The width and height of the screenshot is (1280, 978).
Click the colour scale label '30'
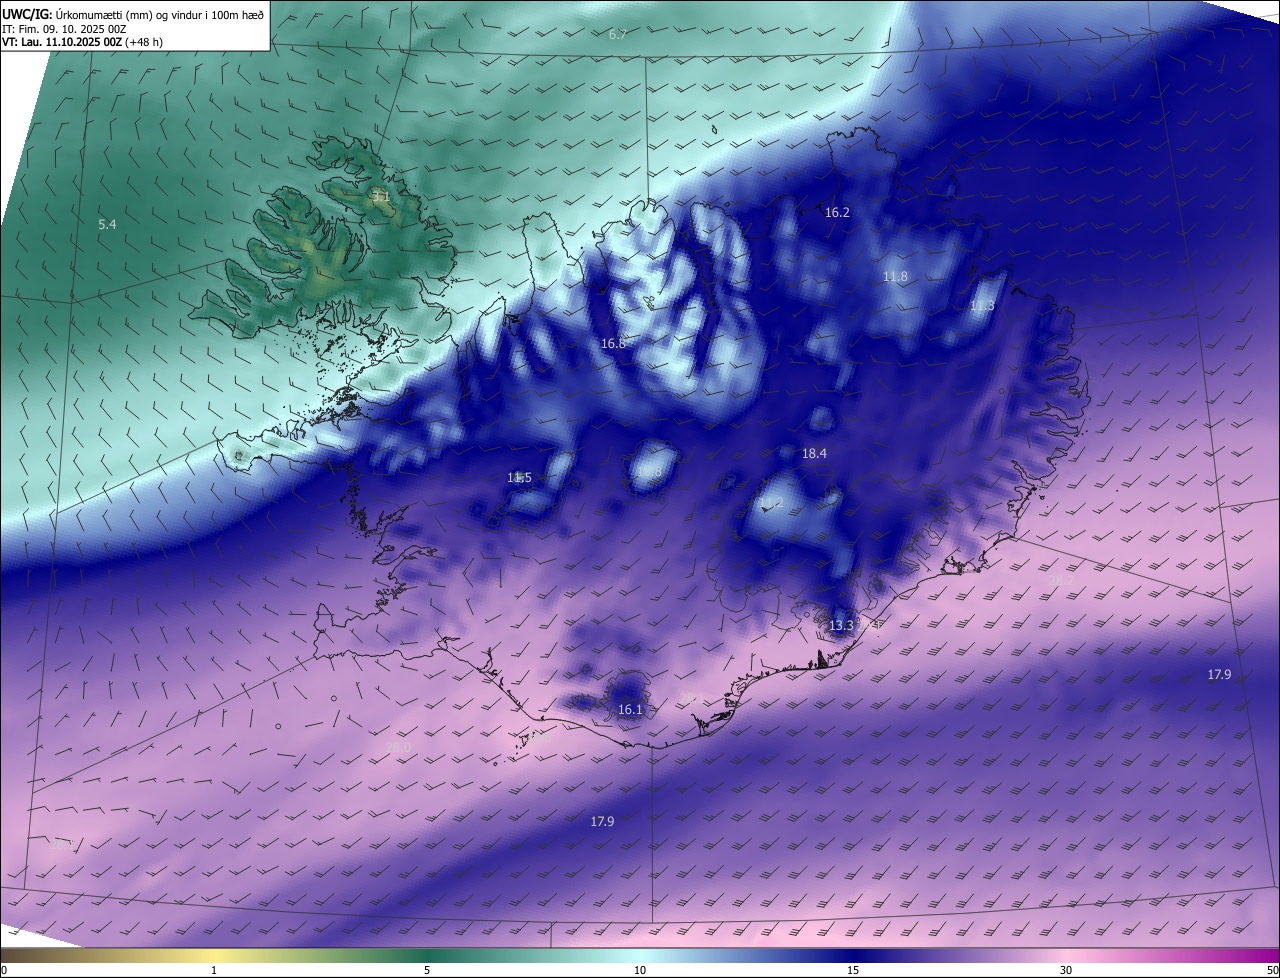pyautogui.click(x=1066, y=970)
